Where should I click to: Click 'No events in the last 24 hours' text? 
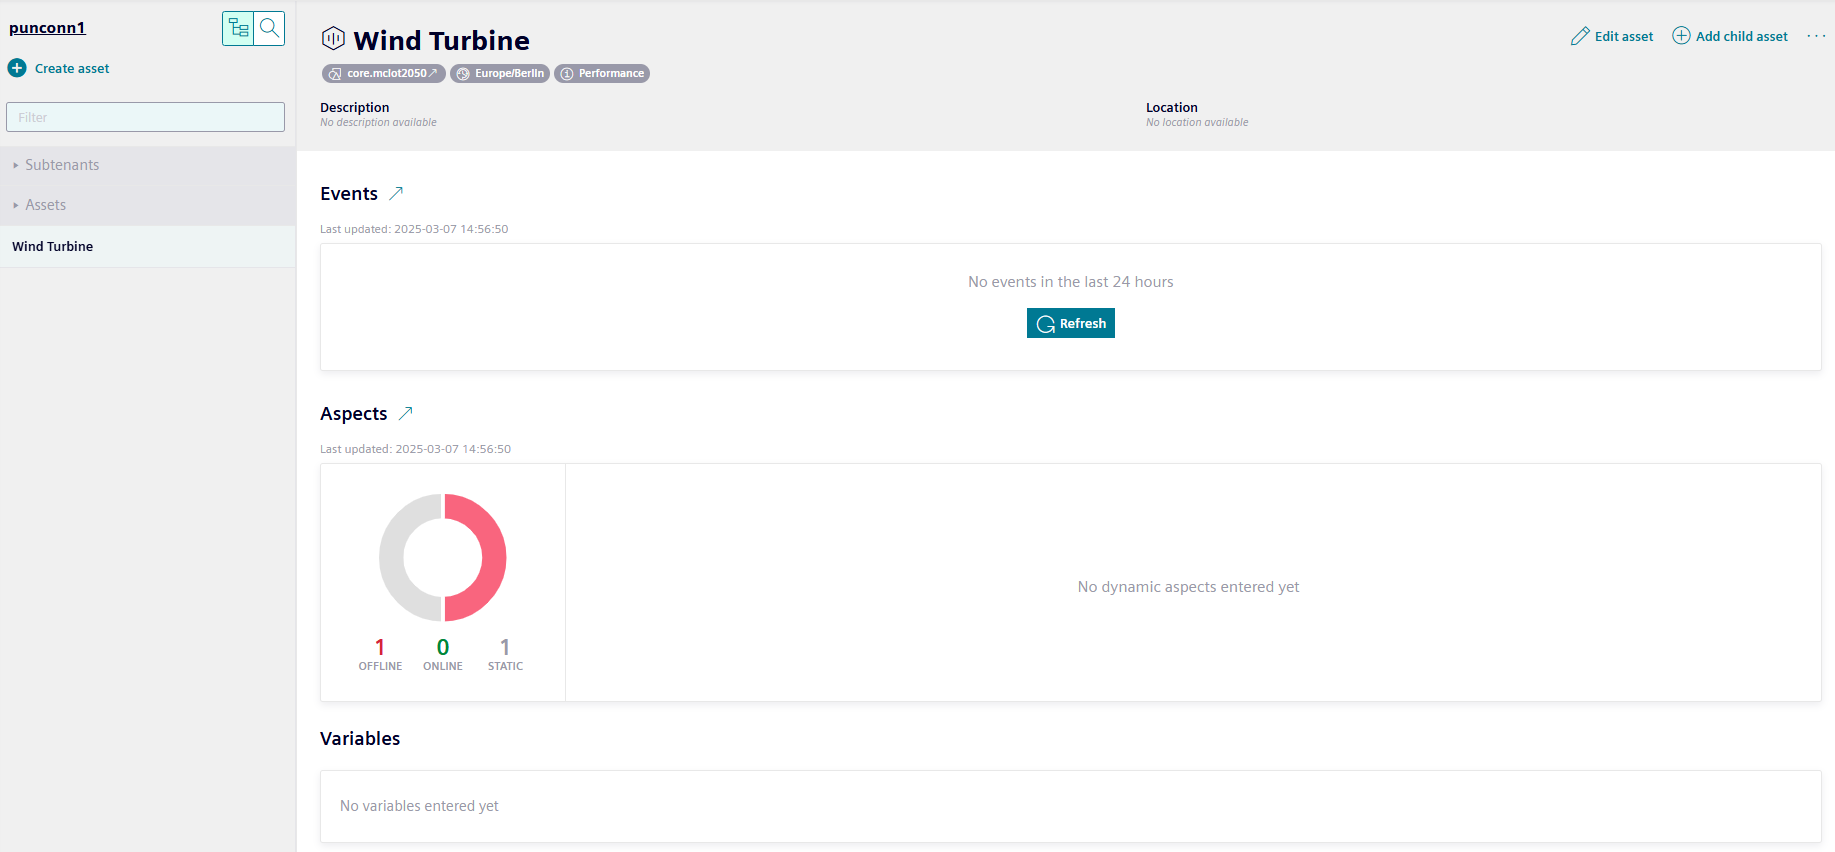click(x=1070, y=282)
